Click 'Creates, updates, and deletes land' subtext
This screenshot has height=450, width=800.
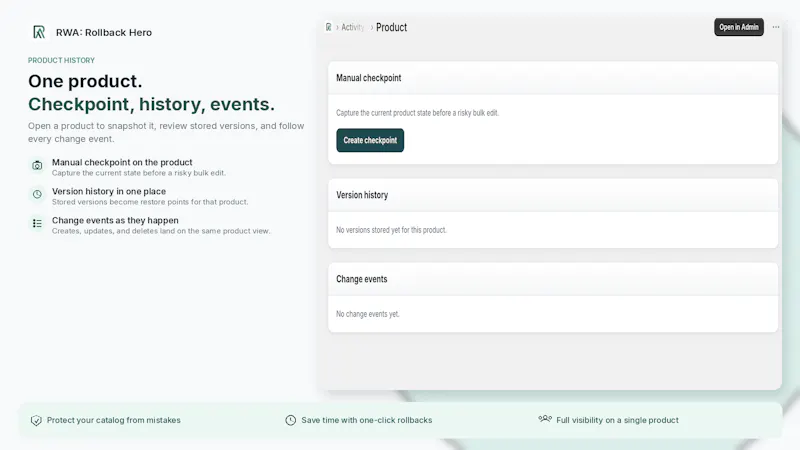161,231
